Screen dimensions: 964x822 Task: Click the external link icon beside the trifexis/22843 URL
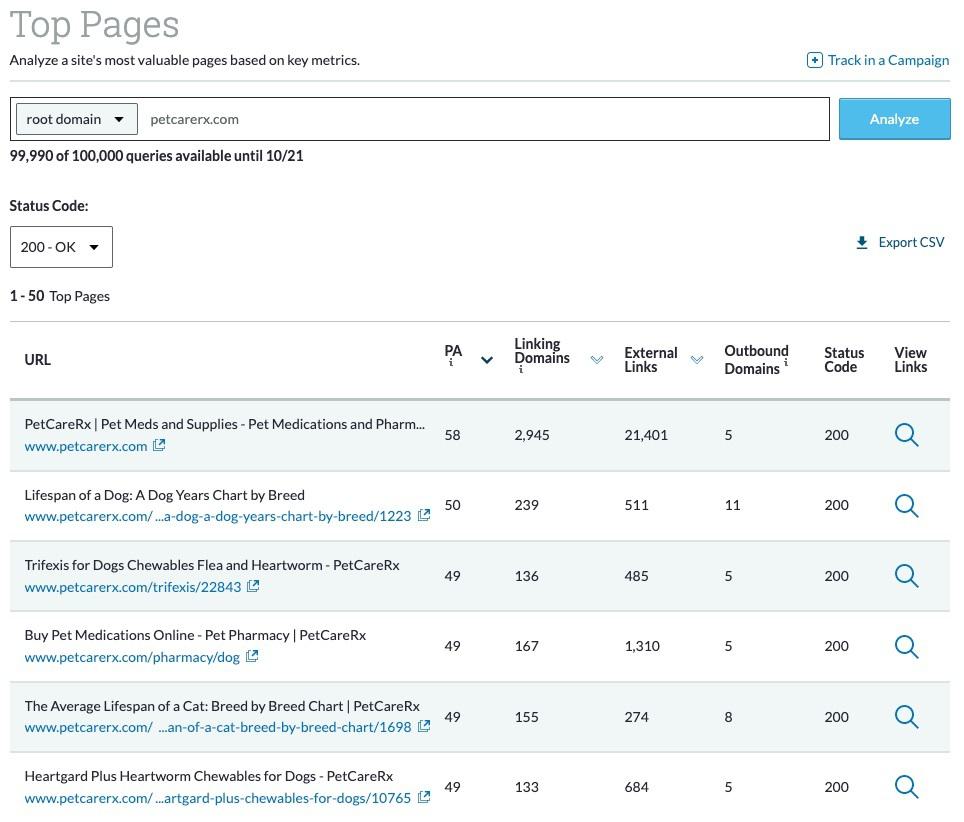pos(254,587)
